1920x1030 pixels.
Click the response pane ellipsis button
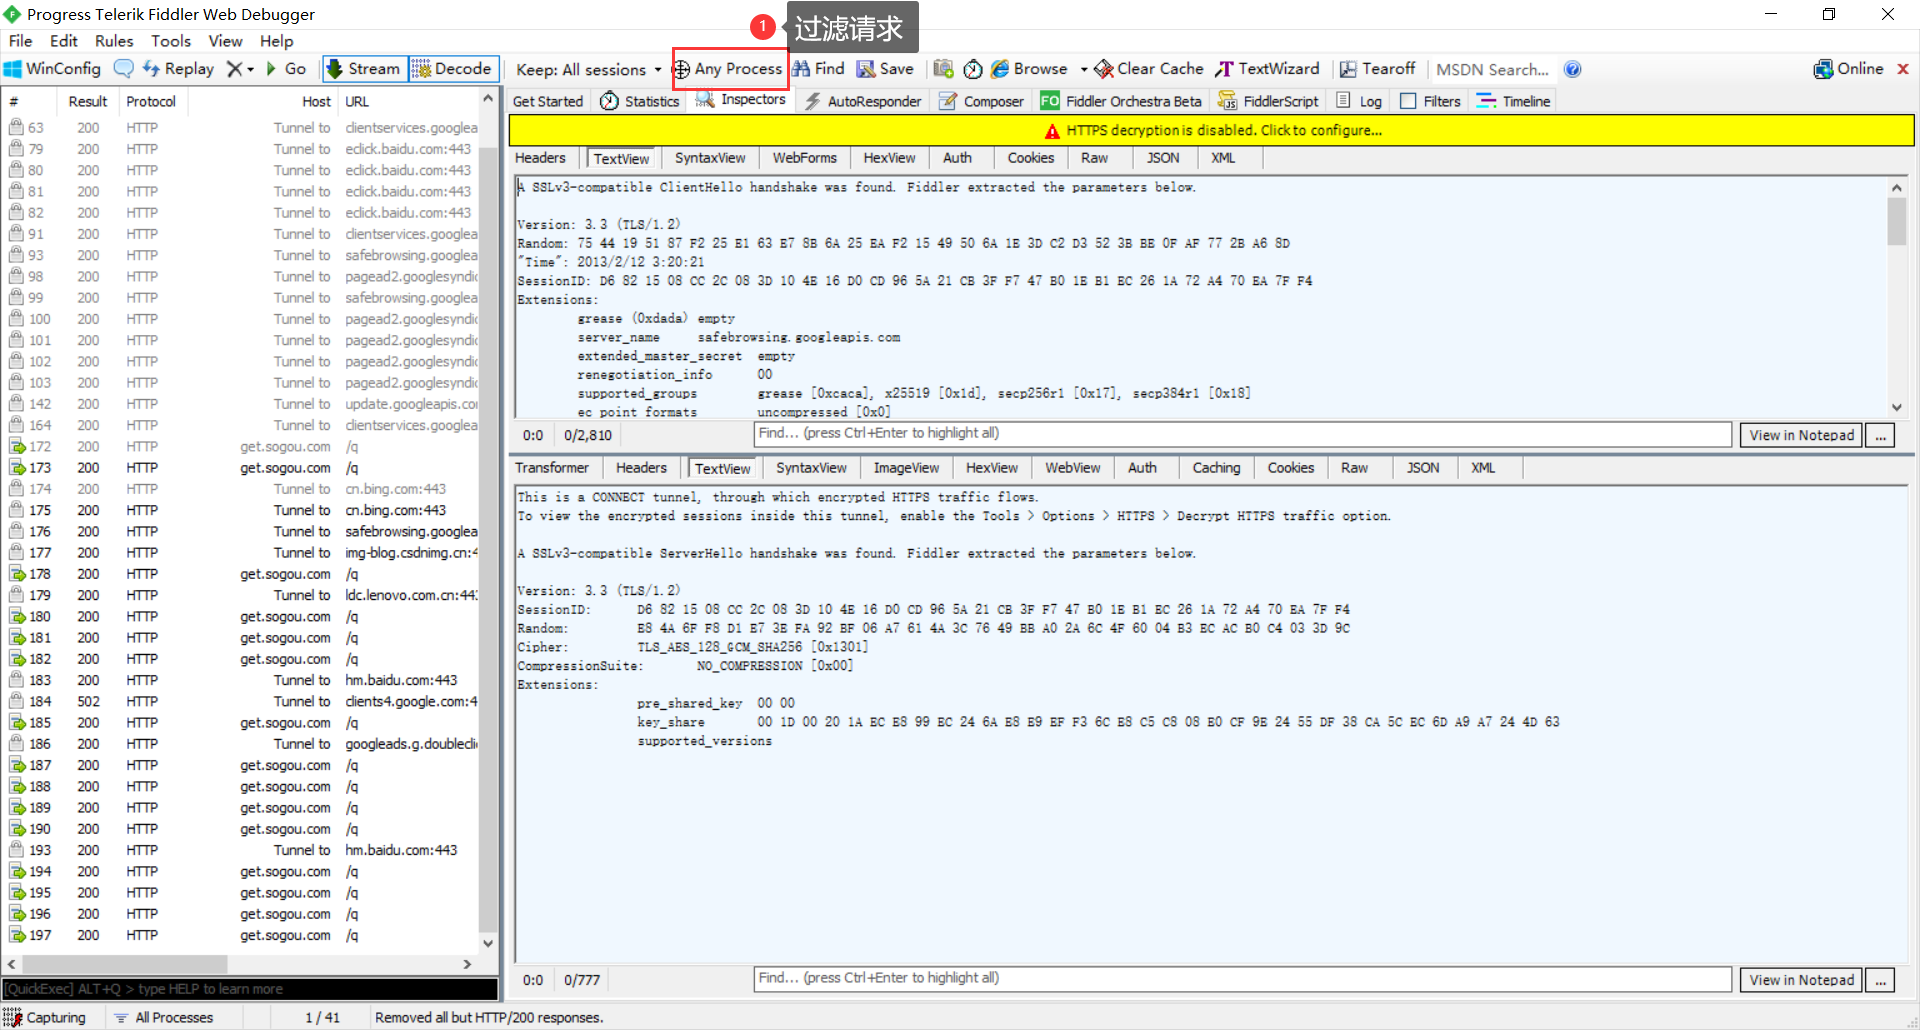click(1880, 980)
